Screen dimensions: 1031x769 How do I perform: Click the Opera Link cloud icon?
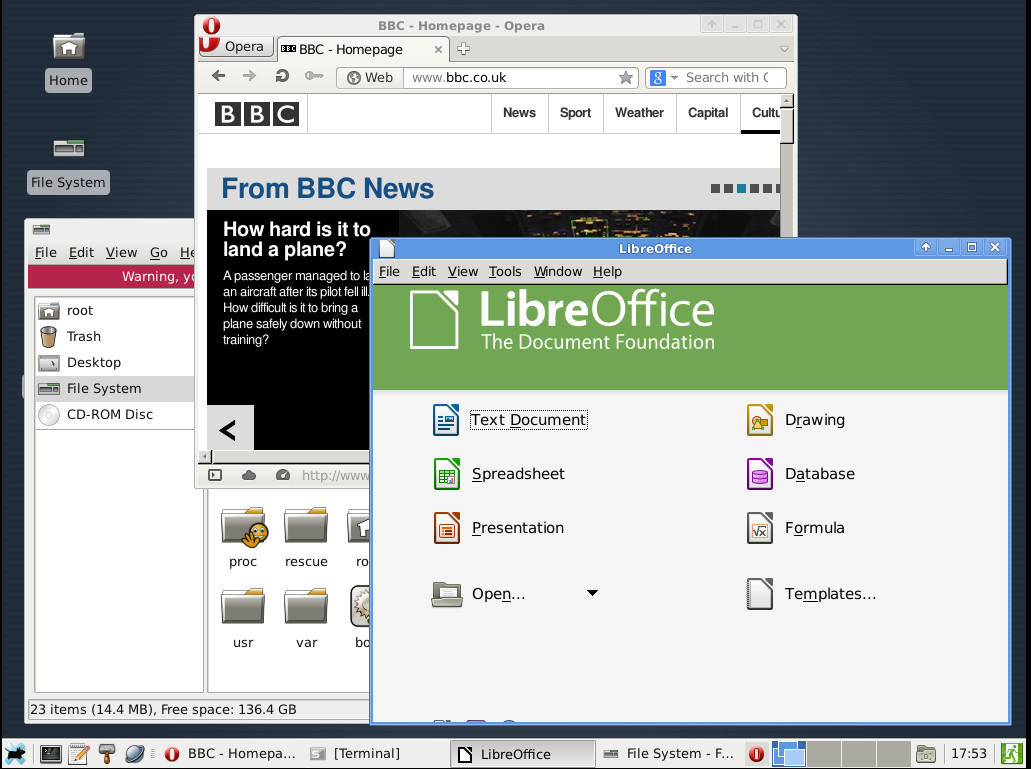tap(249, 475)
